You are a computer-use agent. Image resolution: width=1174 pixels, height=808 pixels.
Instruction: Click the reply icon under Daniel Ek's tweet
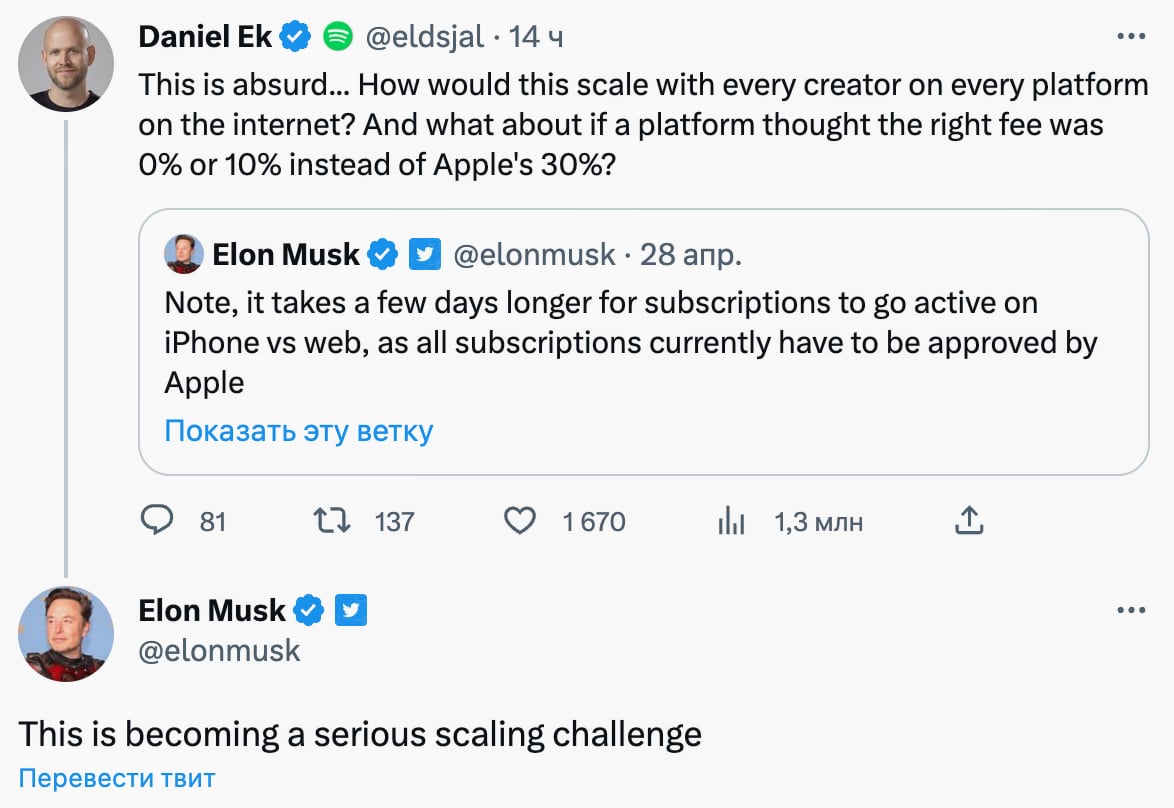(x=158, y=521)
